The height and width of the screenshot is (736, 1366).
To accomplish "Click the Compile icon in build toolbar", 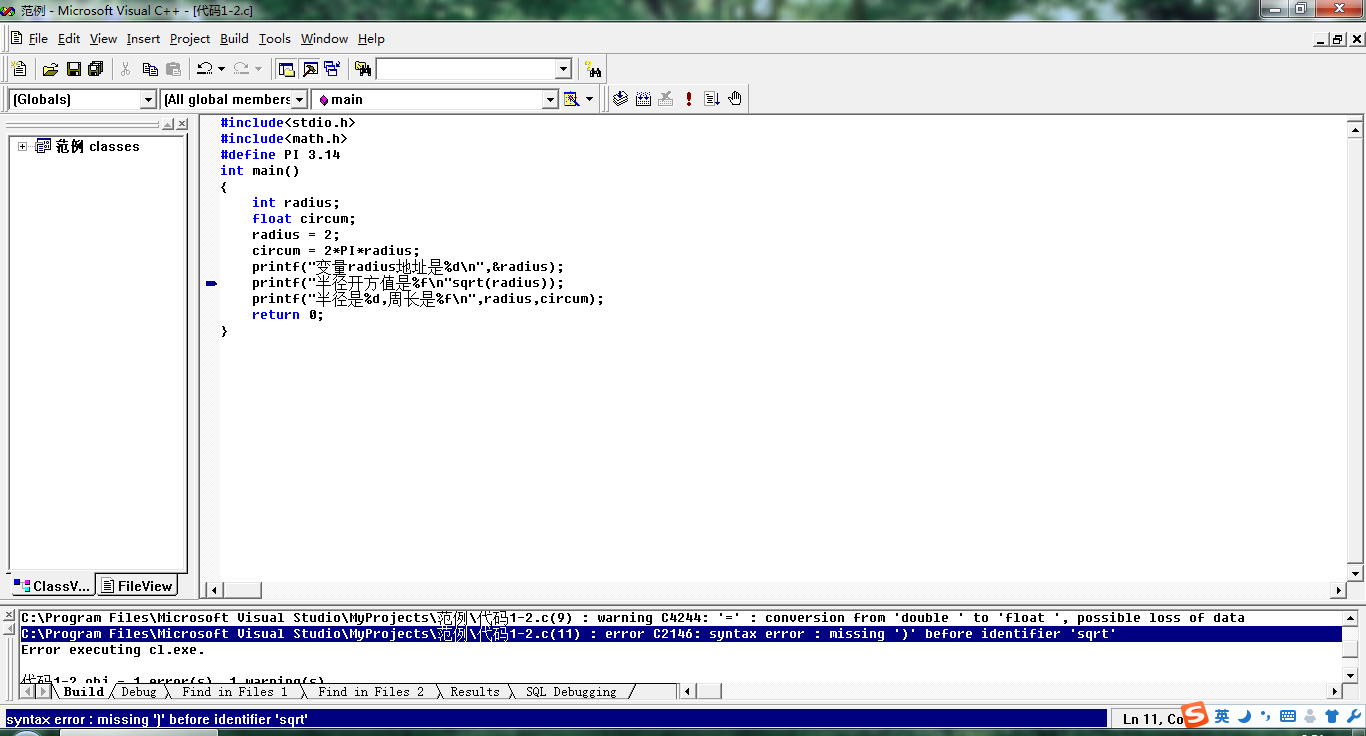I will pos(620,99).
